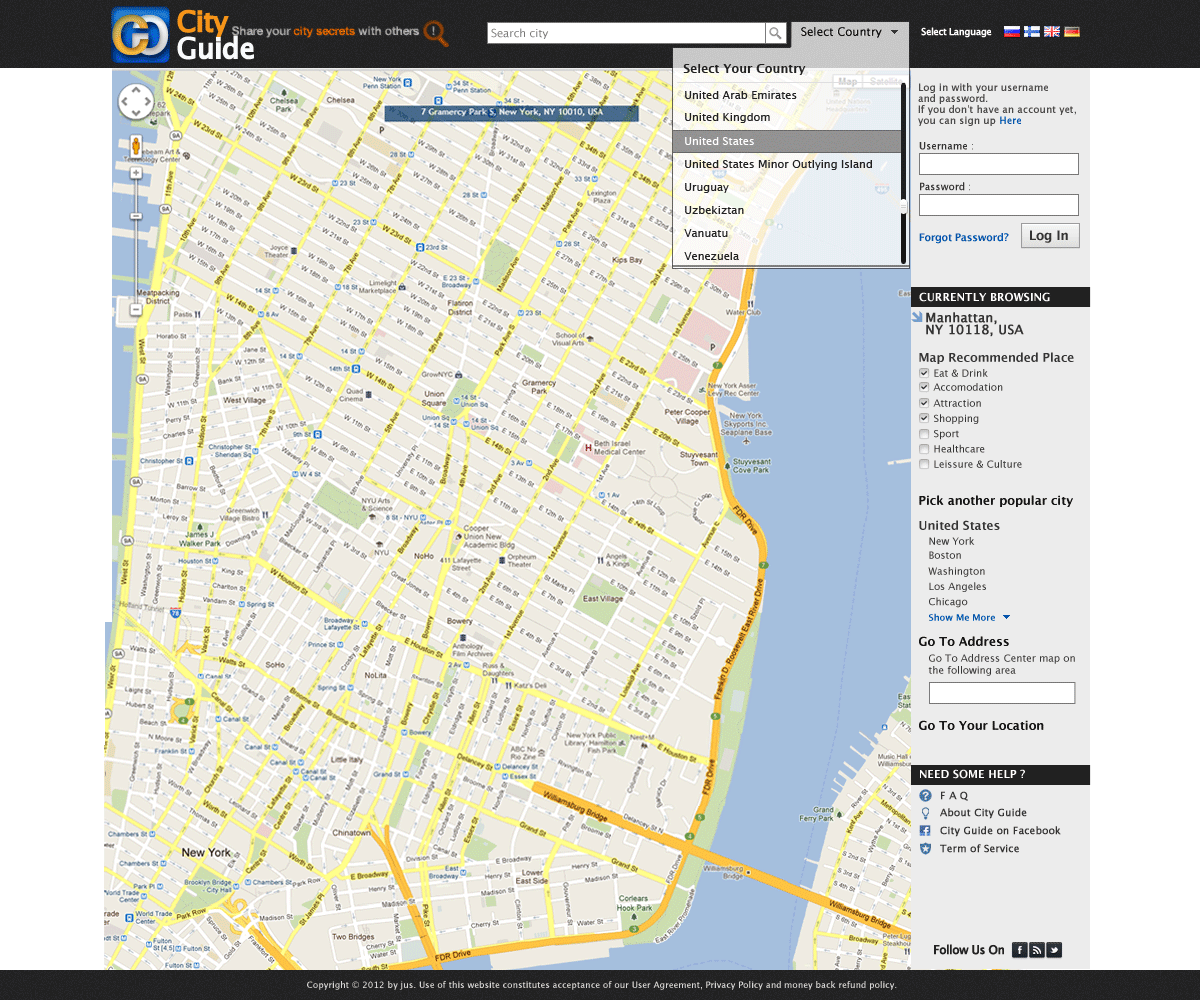Click the sign up Here link

(x=1010, y=121)
